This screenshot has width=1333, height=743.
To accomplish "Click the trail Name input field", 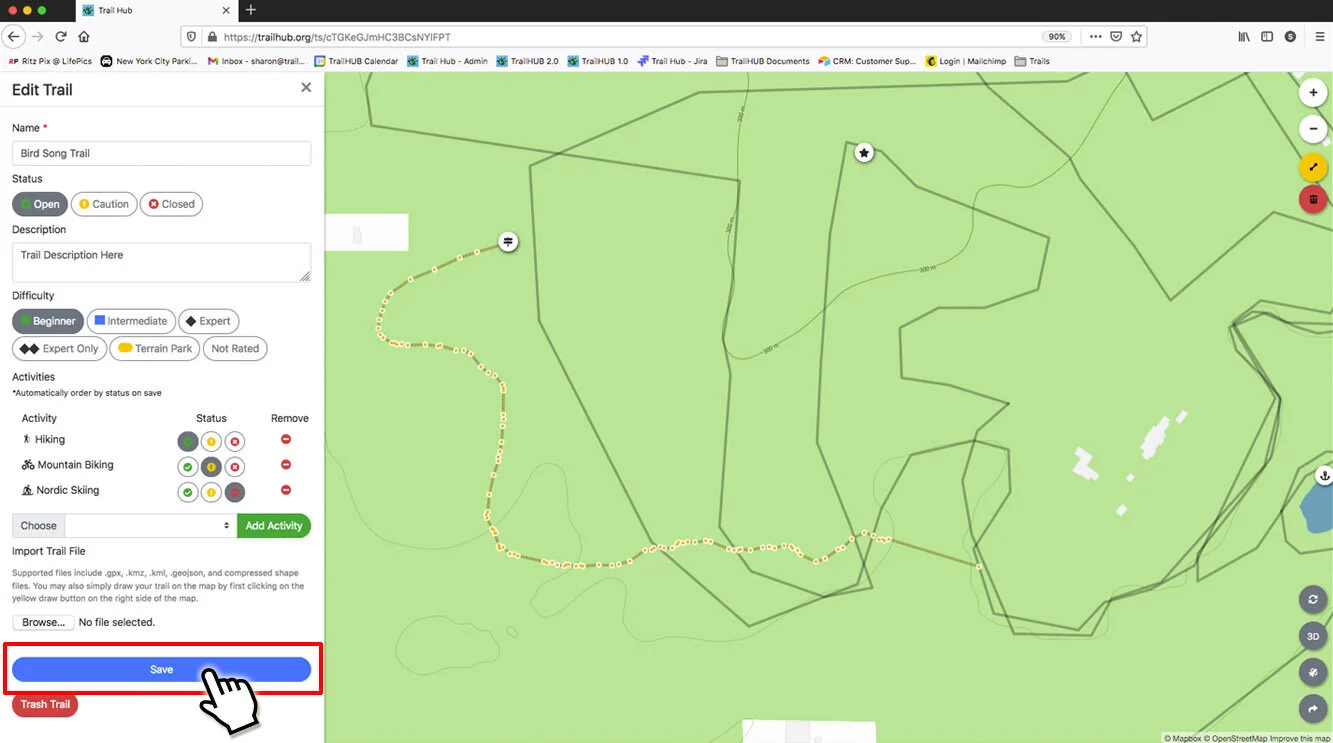I will click(x=161, y=153).
